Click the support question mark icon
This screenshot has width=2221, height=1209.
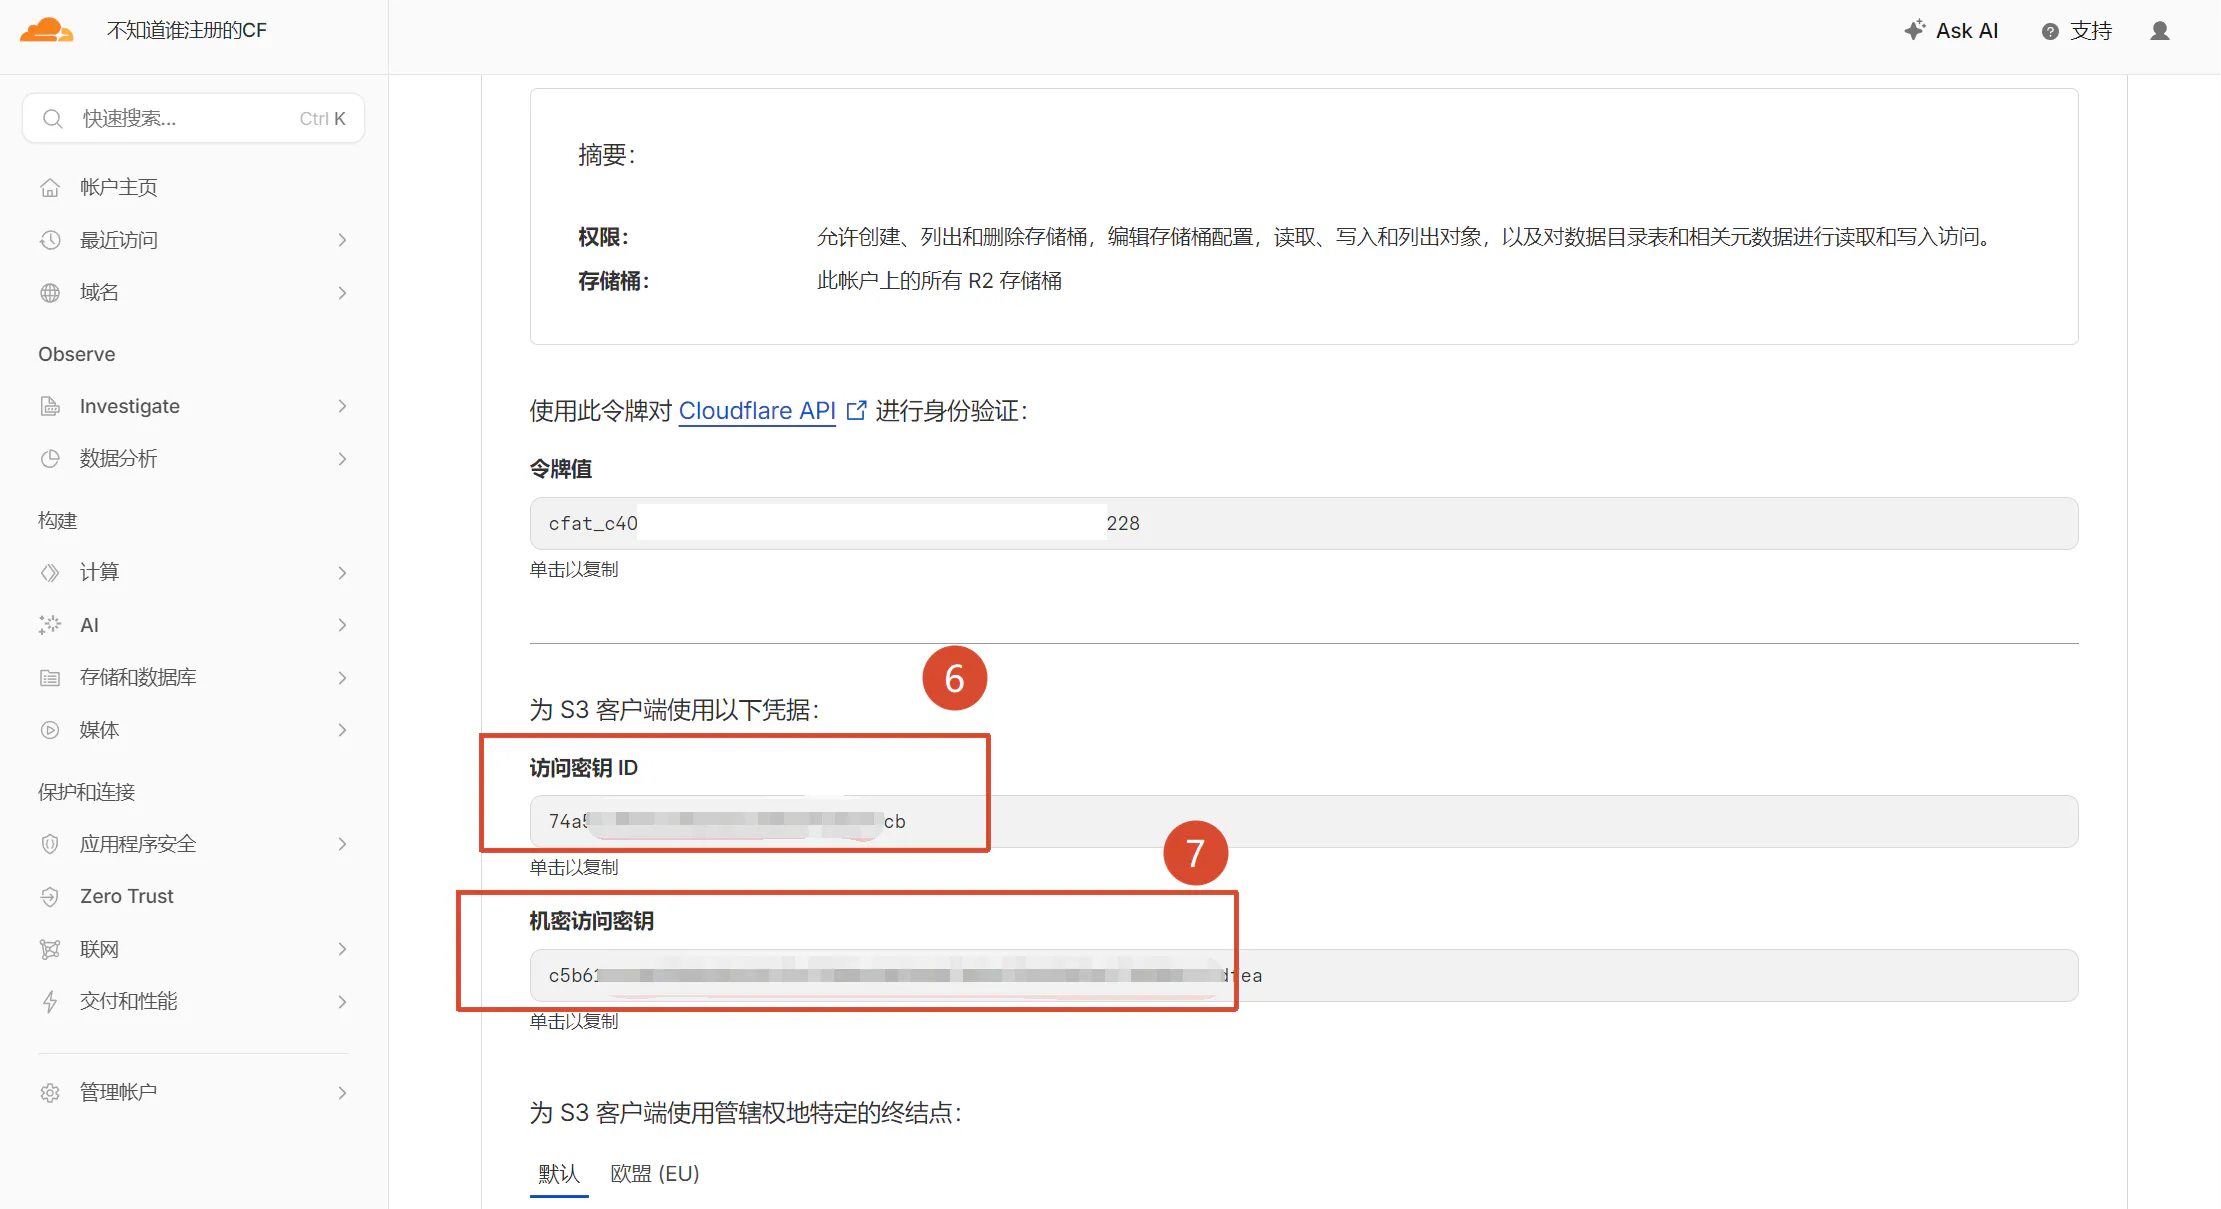coord(2050,31)
